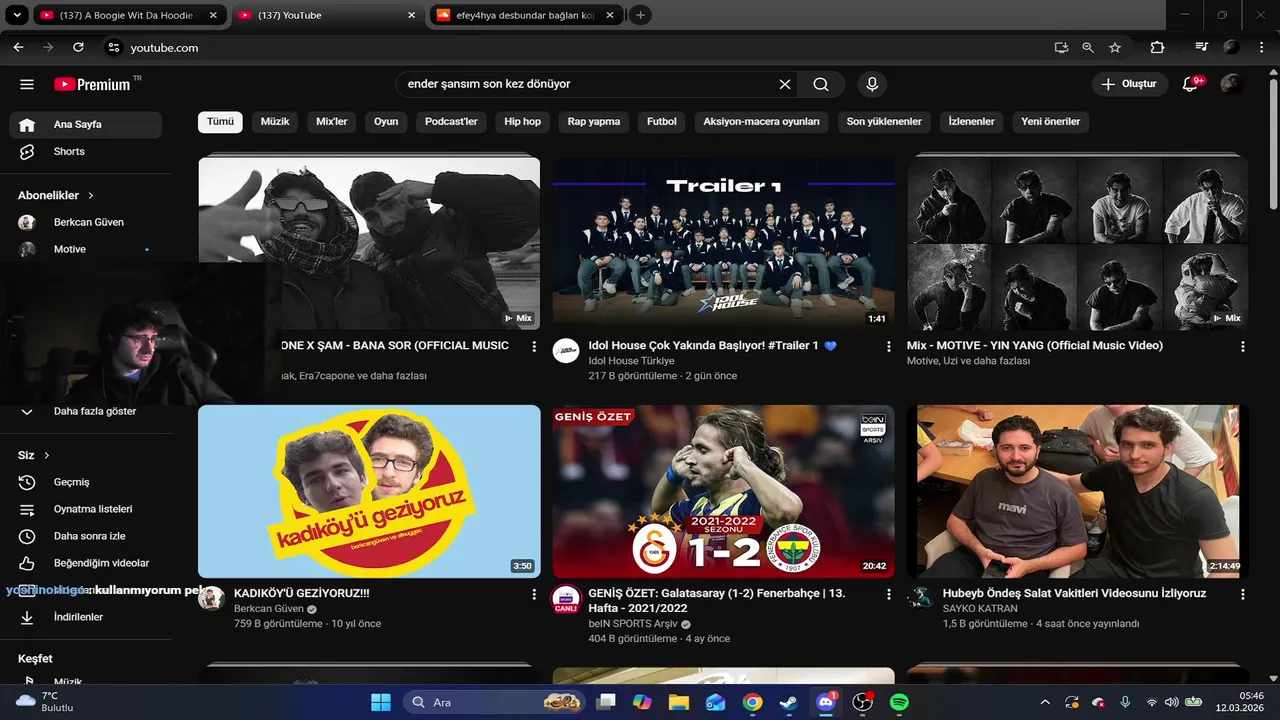Select the Yeni öneriler filter chip
This screenshot has height=720, width=1280.
pyautogui.click(x=1051, y=121)
